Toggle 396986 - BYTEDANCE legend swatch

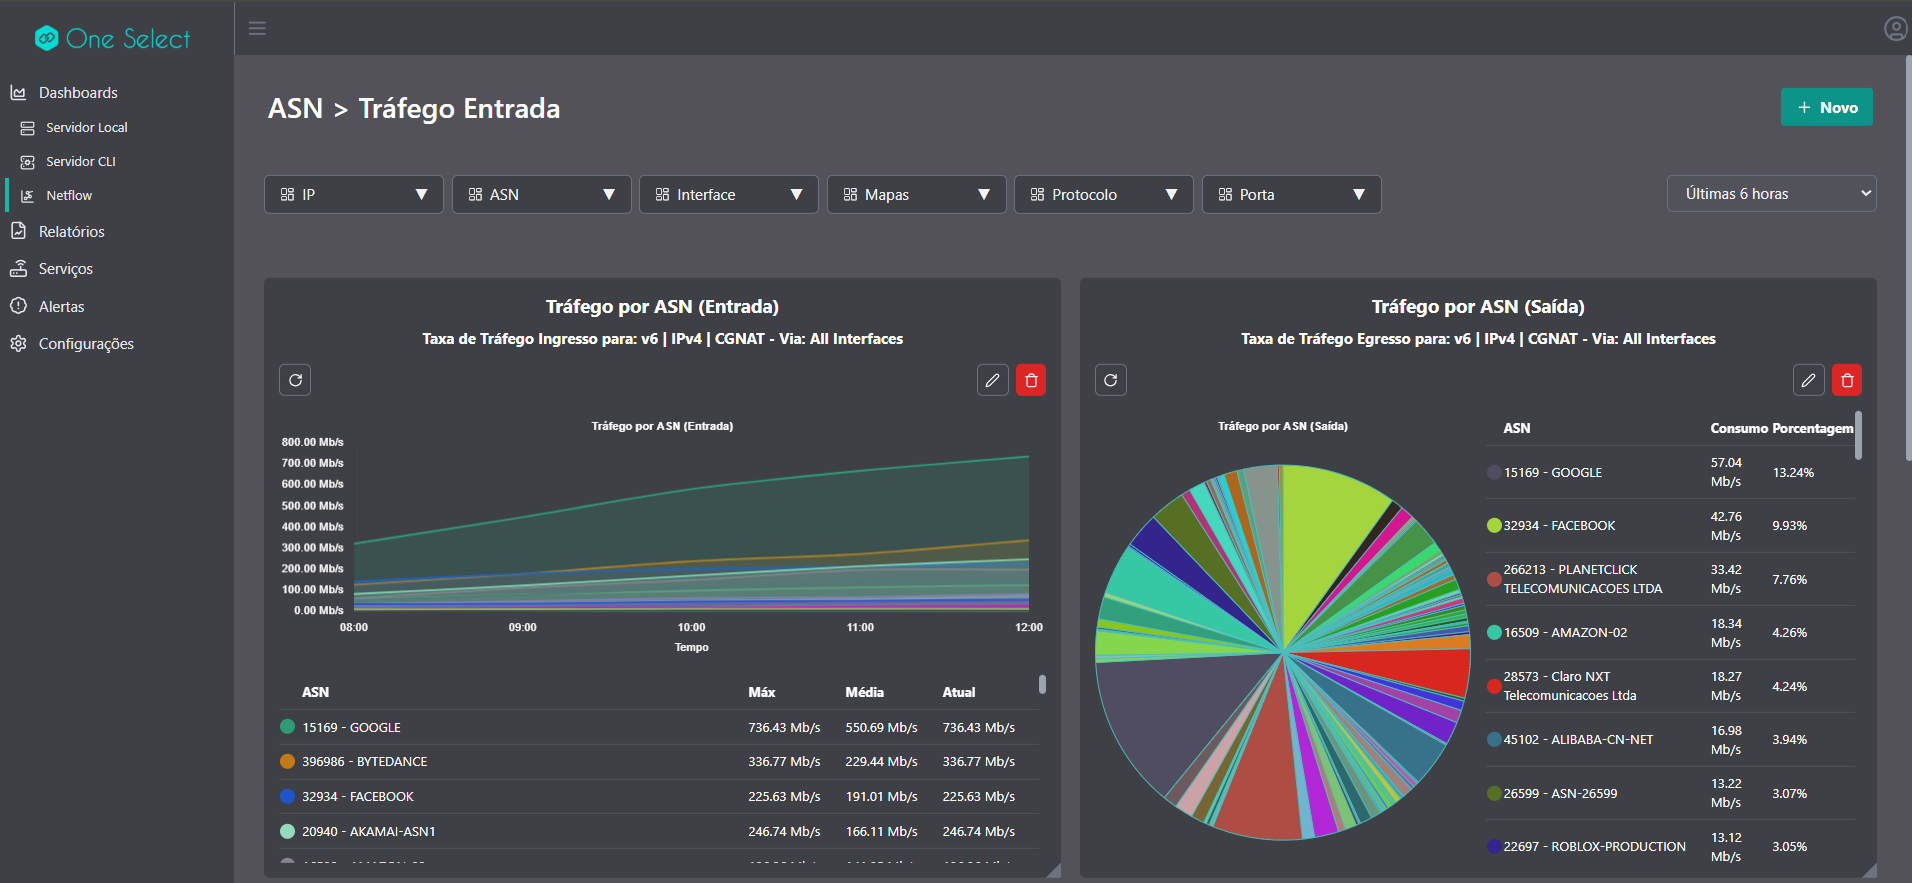point(288,762)
